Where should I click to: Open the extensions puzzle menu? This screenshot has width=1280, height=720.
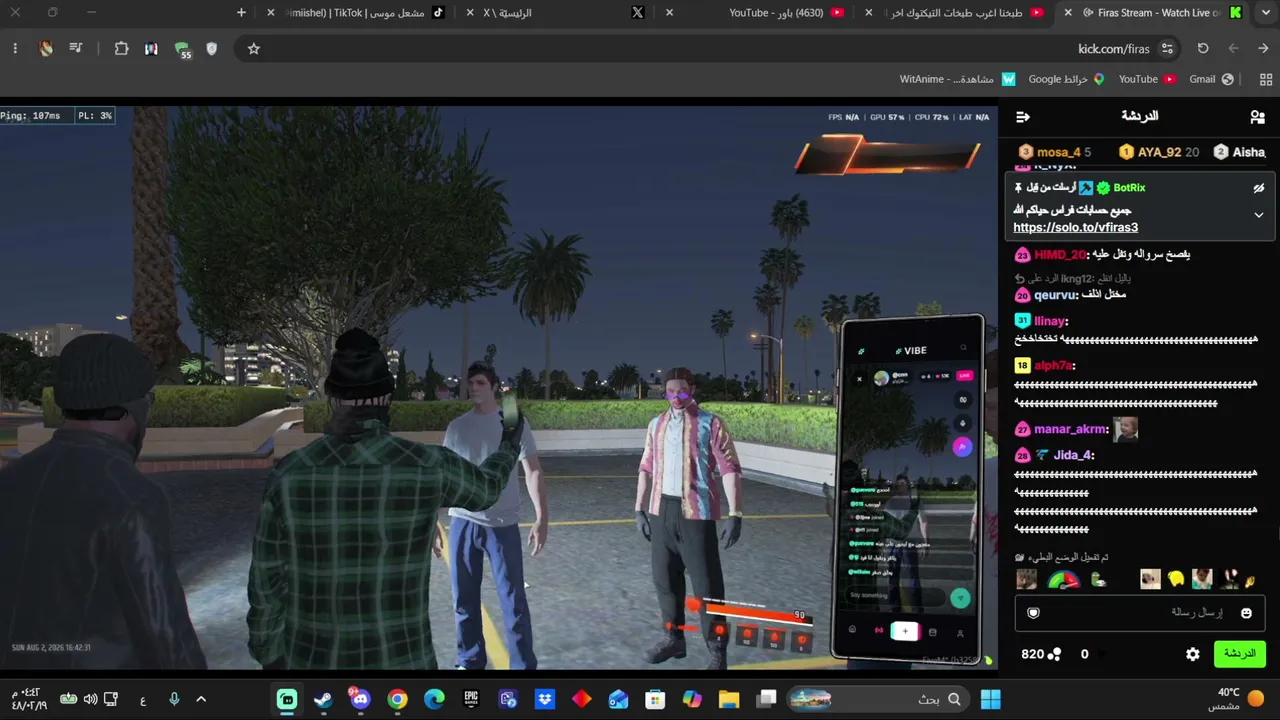121,49
